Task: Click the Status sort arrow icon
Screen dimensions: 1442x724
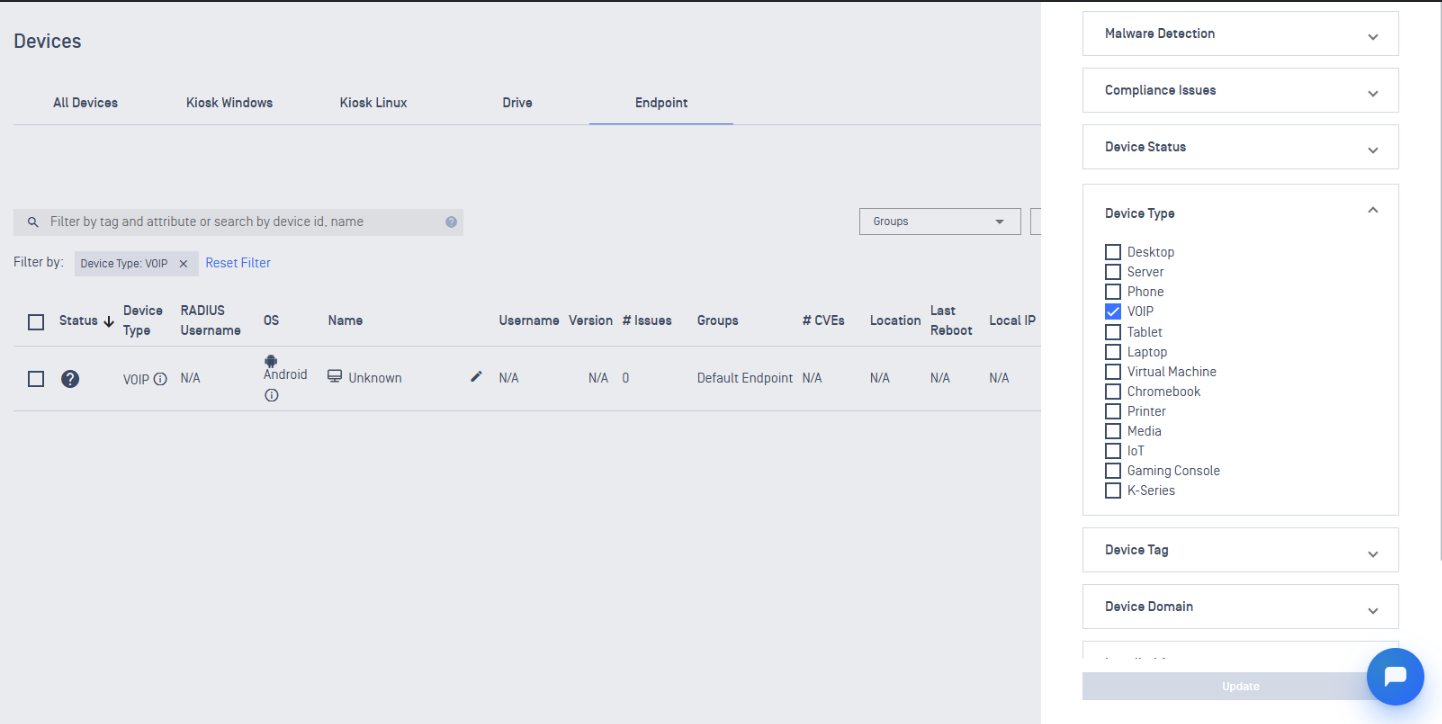Action: [108, 321]
